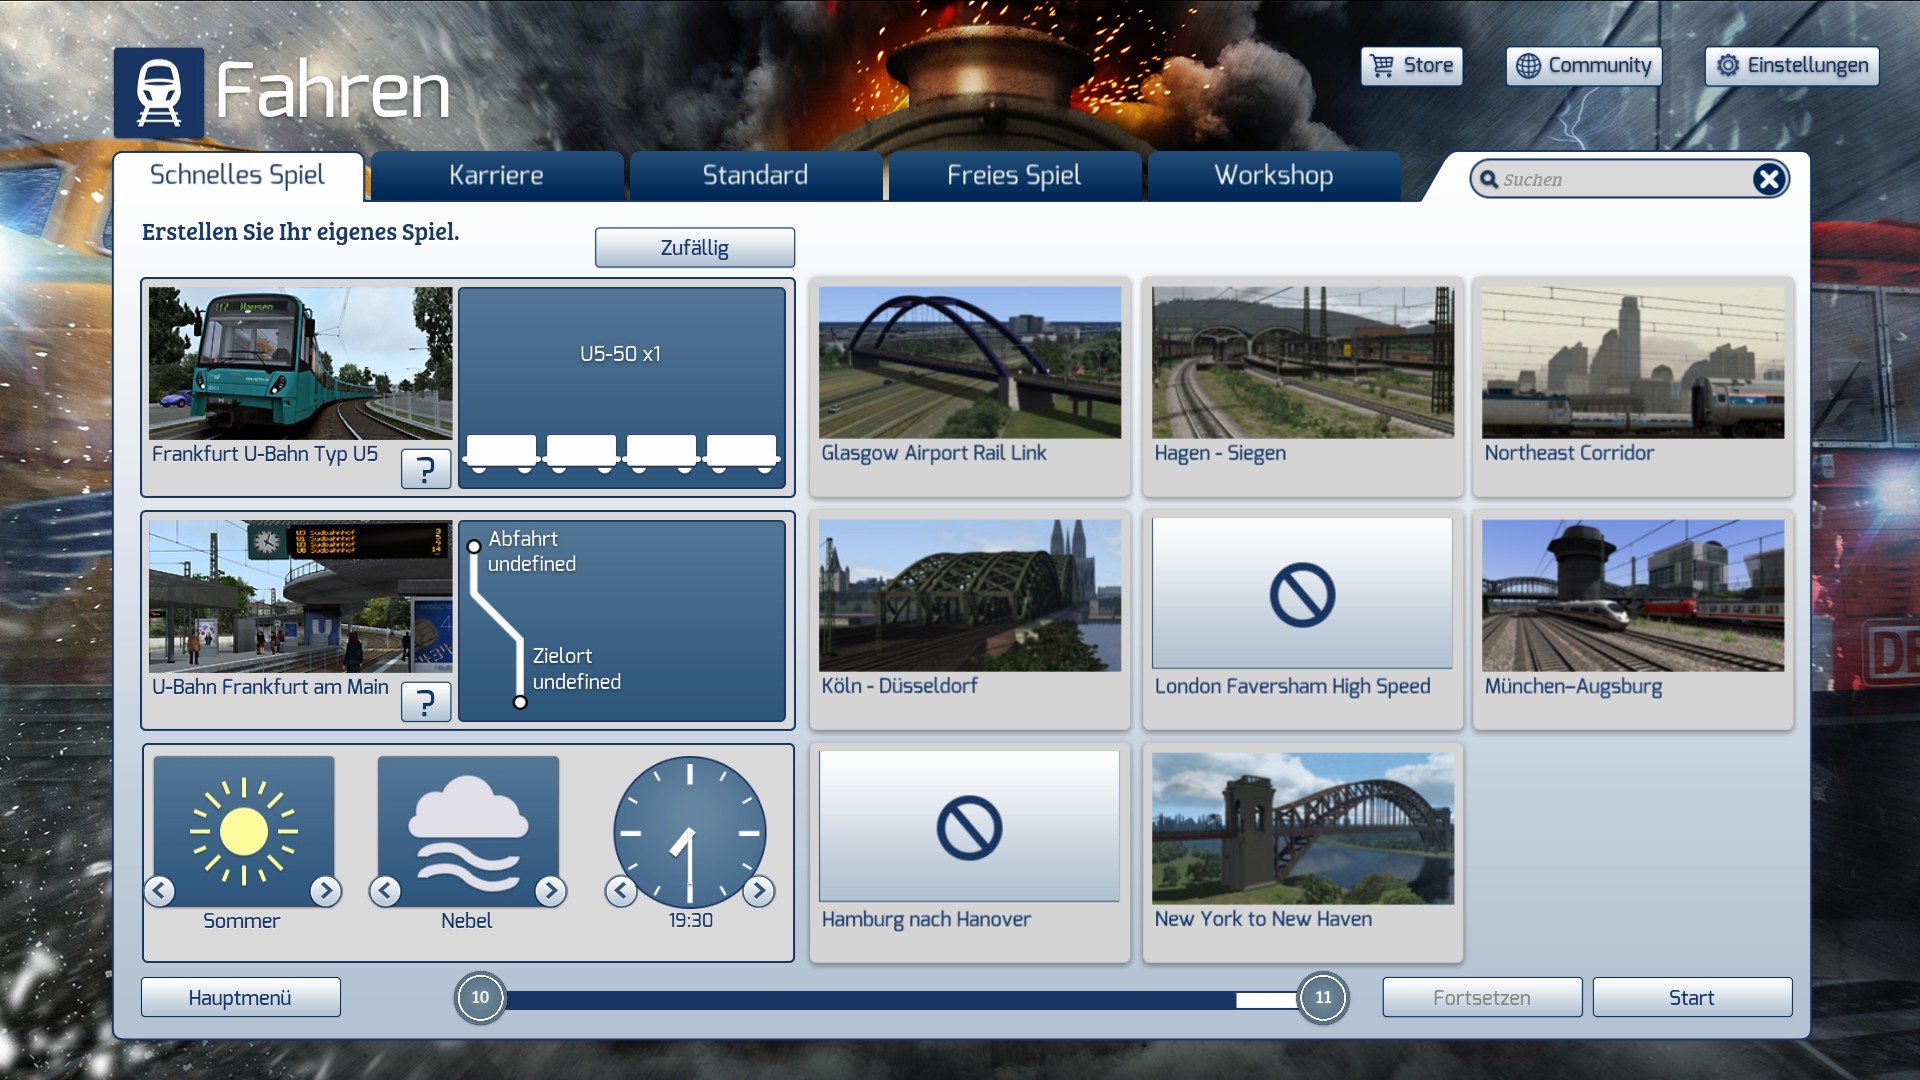Click the sun season icon
This screenshot has width=1920, height=1080.
tap(243, 830)
